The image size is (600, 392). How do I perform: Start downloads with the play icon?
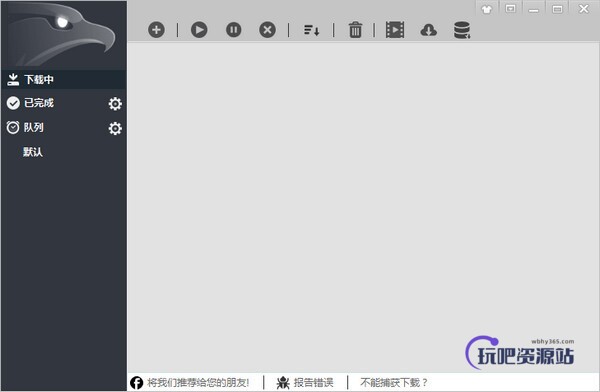(199, 29)
